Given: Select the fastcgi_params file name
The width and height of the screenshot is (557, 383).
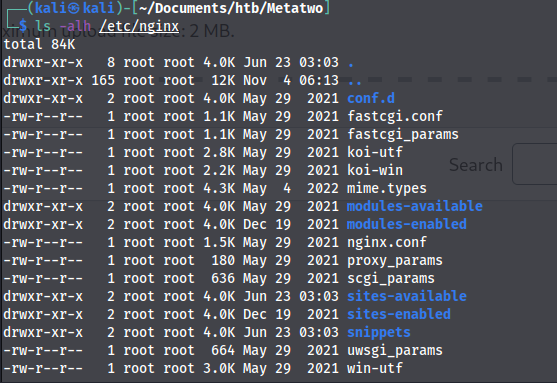Looking at the screenshot, I should [403, 135].
